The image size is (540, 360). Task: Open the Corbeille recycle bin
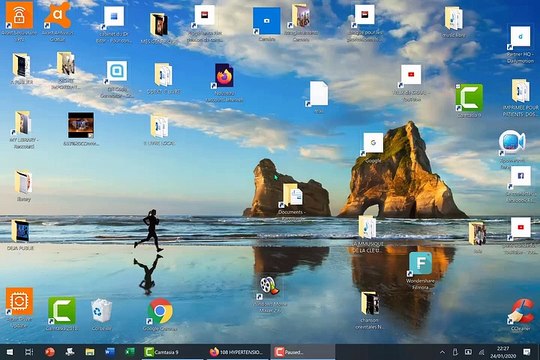(x=101, y=311)
